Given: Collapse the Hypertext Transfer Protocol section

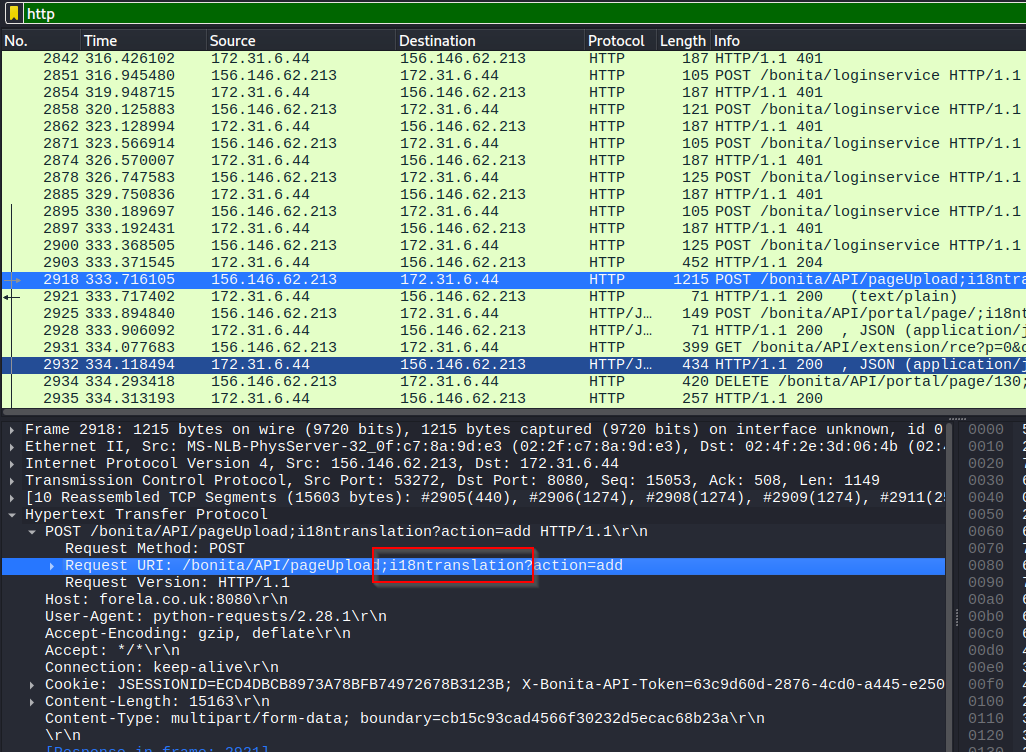Looking at the screenshot, I should [x=12, y=515].
